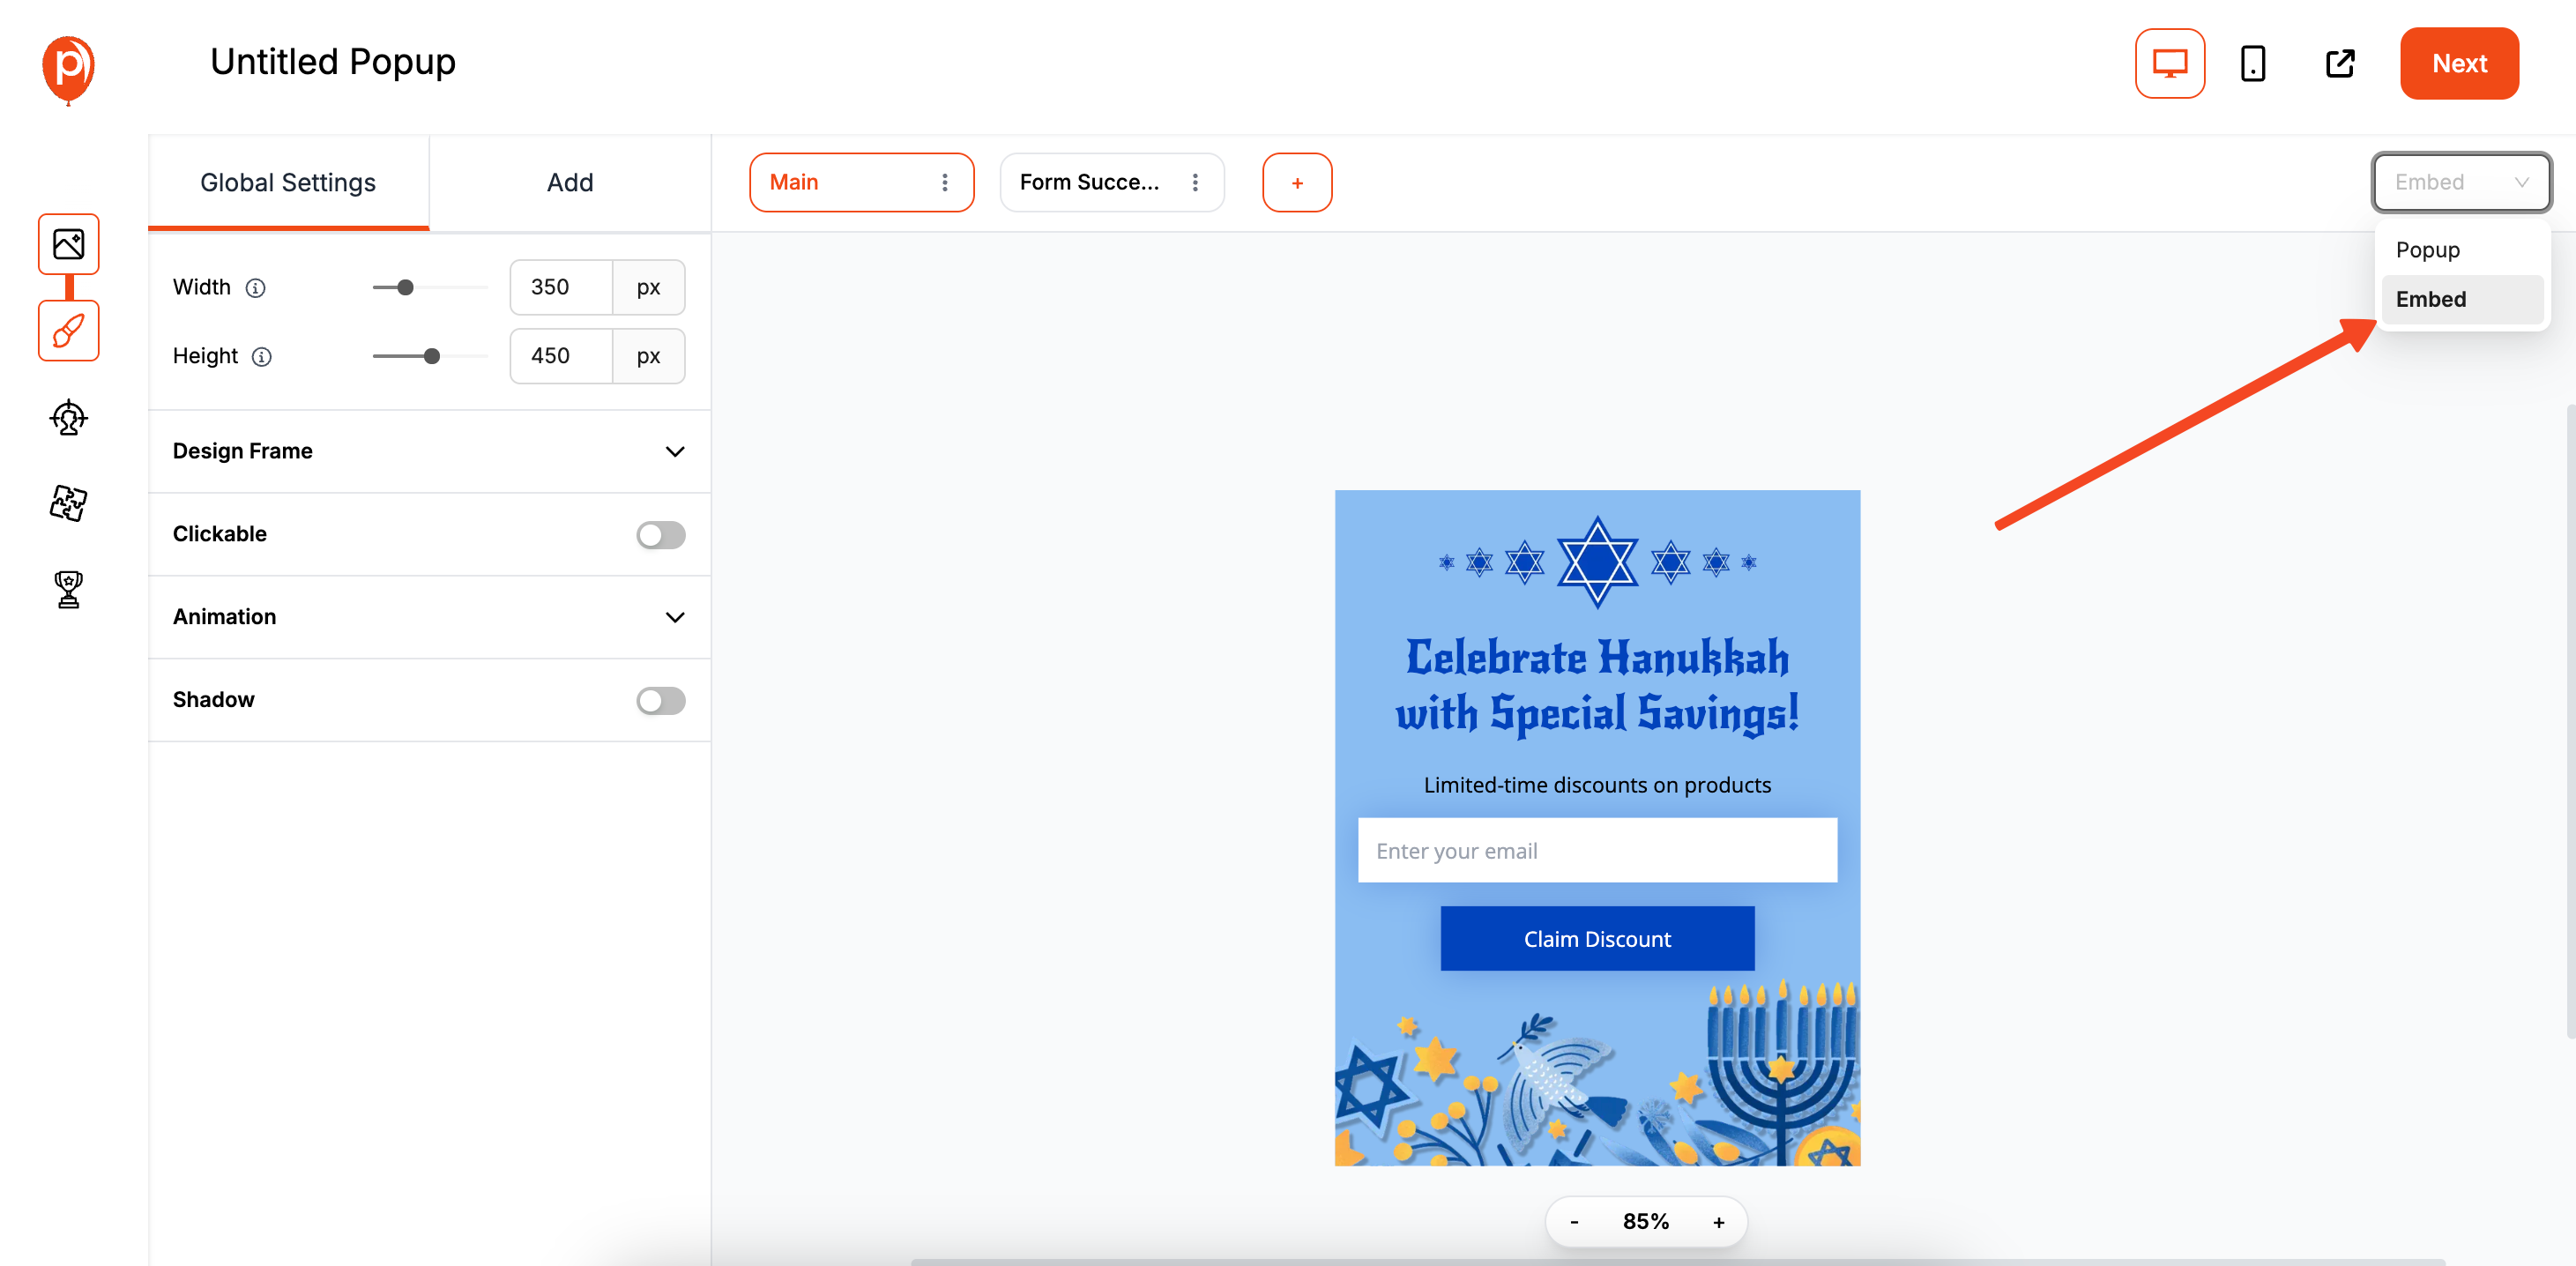
Task: Click the Next button
Action: pos(2458,63)
